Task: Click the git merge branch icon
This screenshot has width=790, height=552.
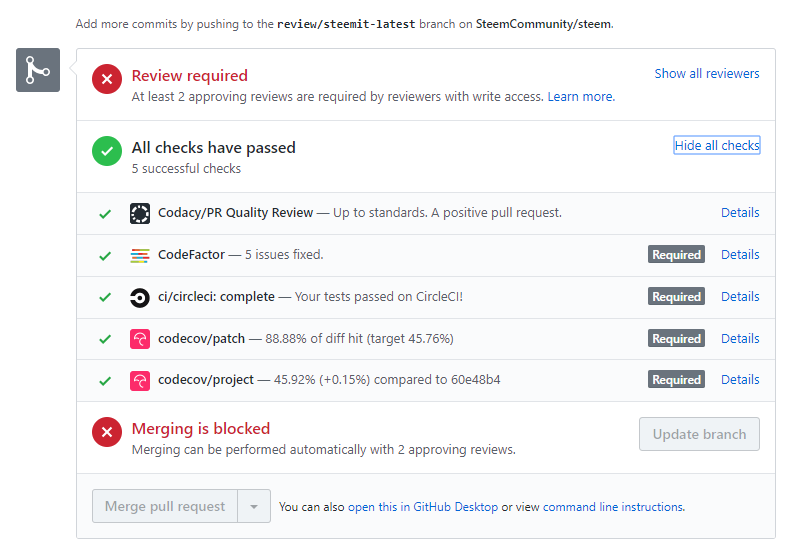Action: click(38, 70)
